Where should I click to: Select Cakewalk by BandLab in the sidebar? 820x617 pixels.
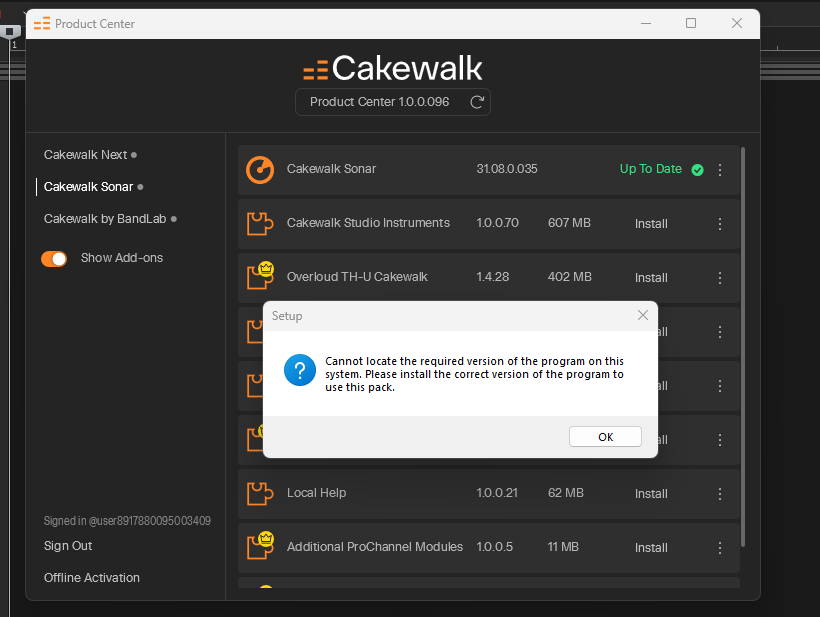click(105, 219)
